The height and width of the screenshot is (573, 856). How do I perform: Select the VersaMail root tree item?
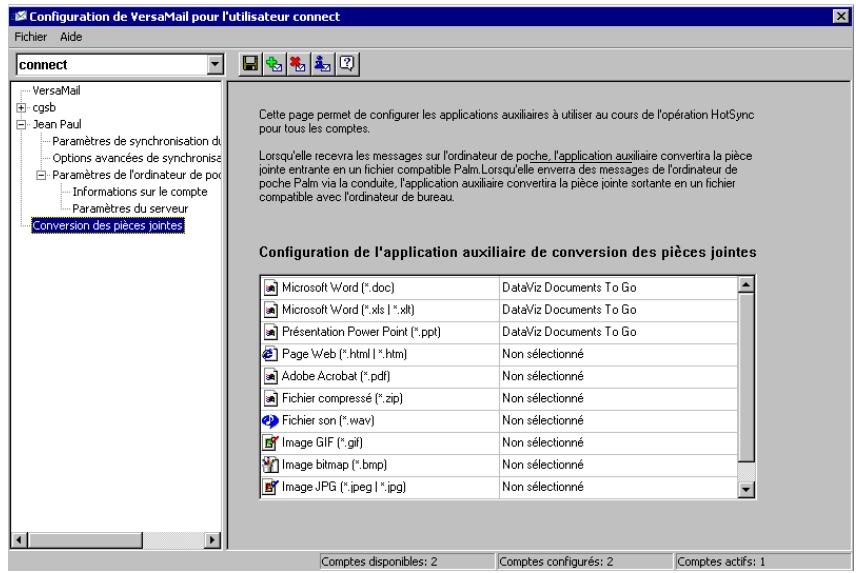(x=56, y=91)
